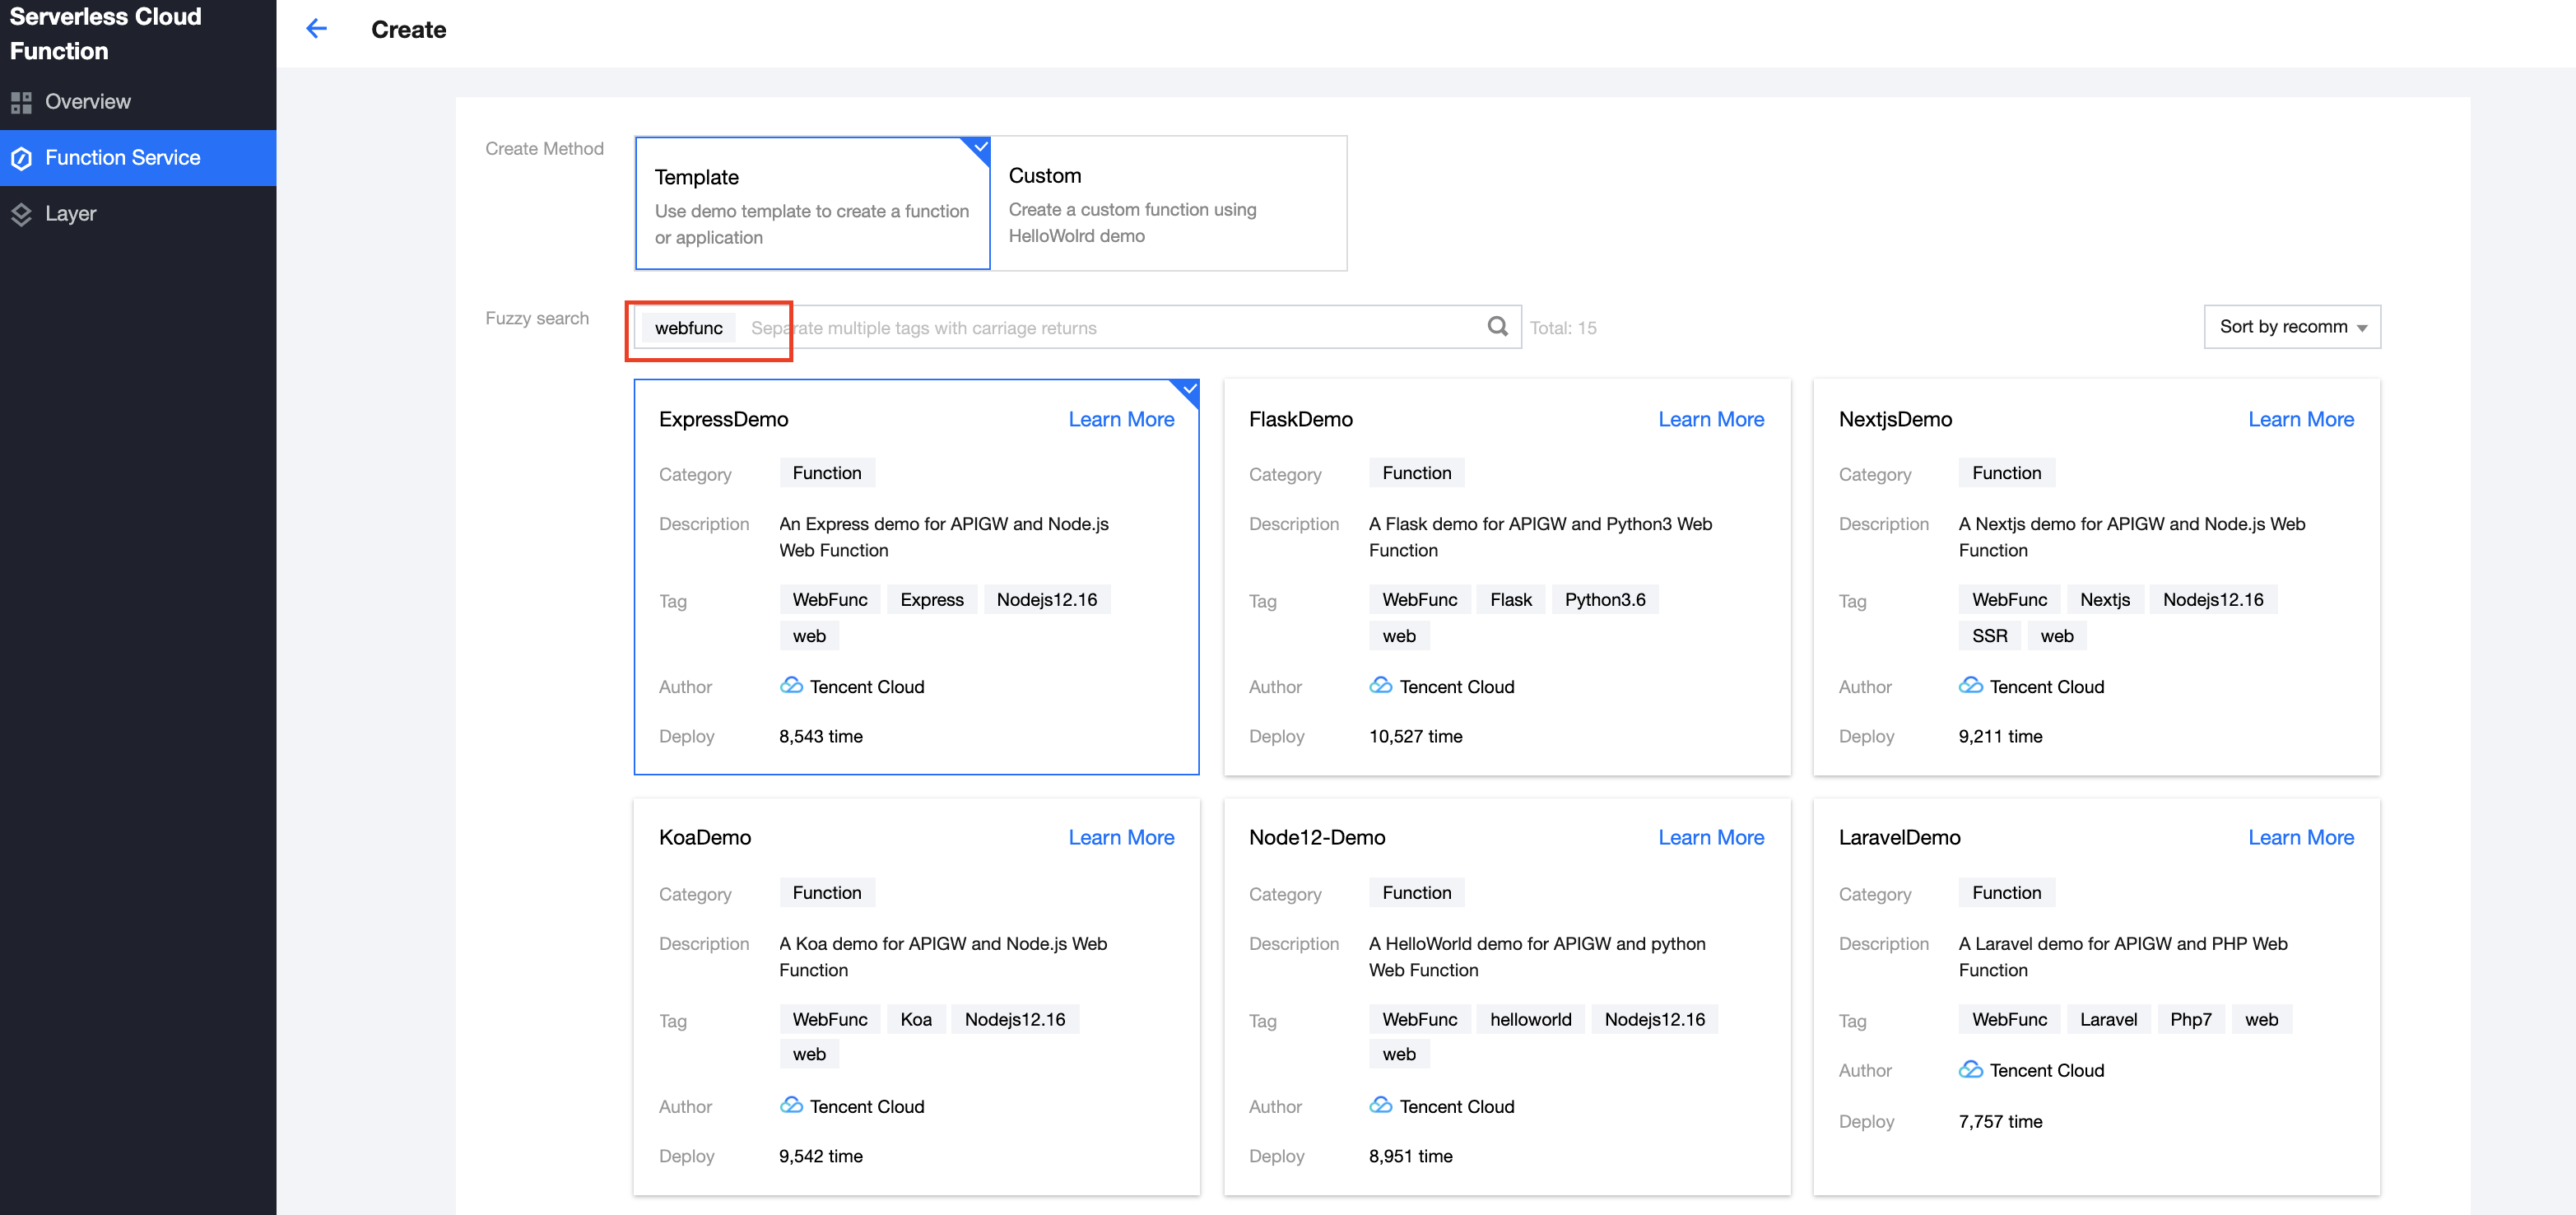
Task: Click Tencent Cloud icon in ExpressDemo card
Action: coord(791,686)
